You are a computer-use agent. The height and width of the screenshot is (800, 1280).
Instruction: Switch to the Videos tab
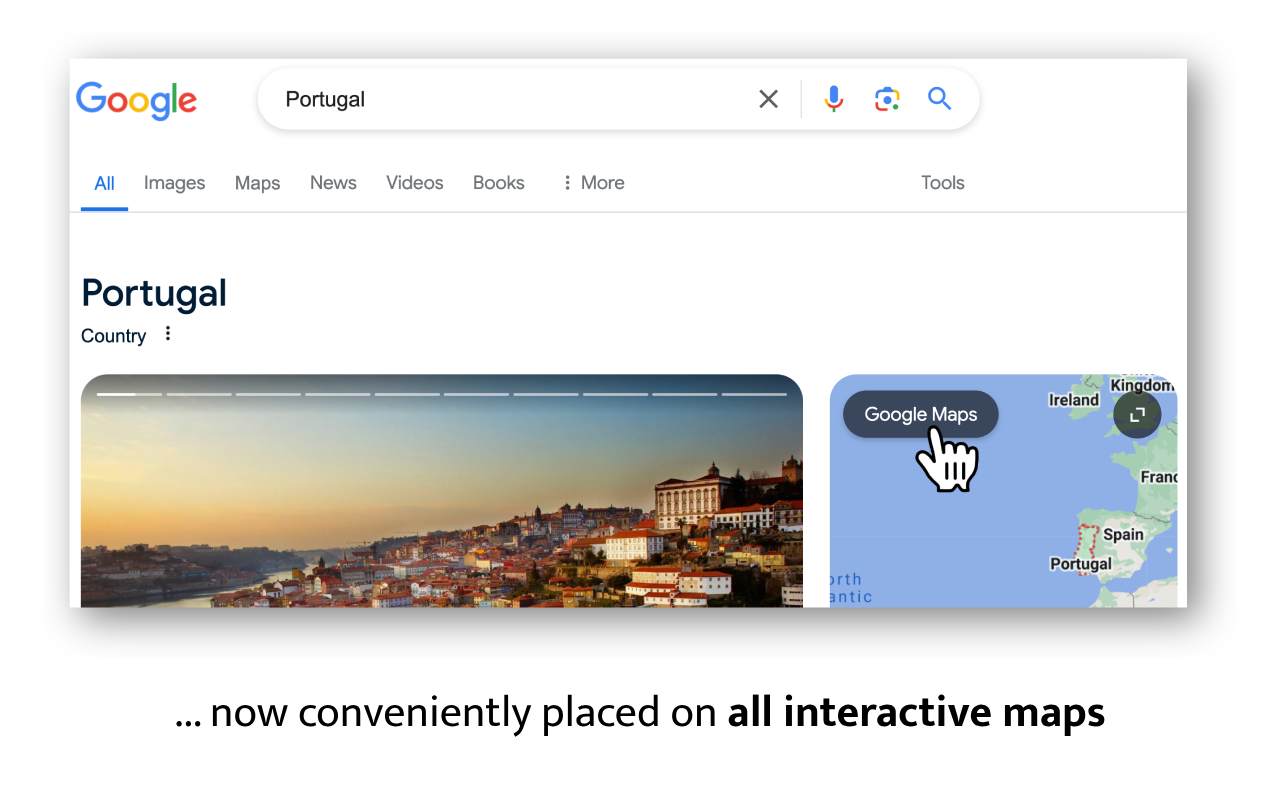415,183
